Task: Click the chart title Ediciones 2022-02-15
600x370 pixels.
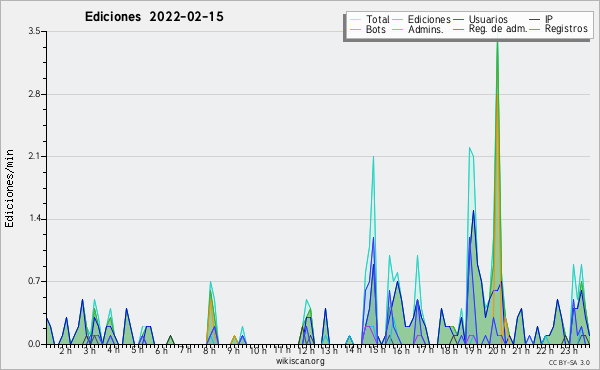Action: 154,17
